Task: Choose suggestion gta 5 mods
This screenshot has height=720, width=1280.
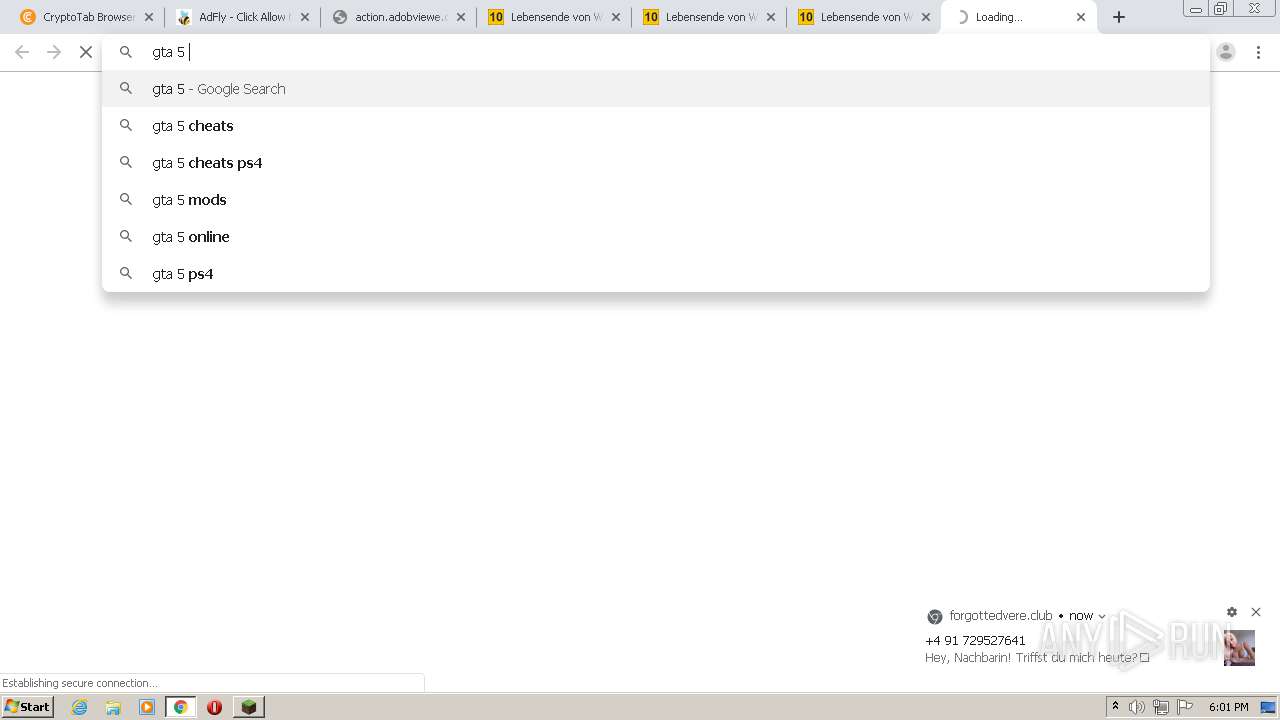Action: (x=656, y=200)
